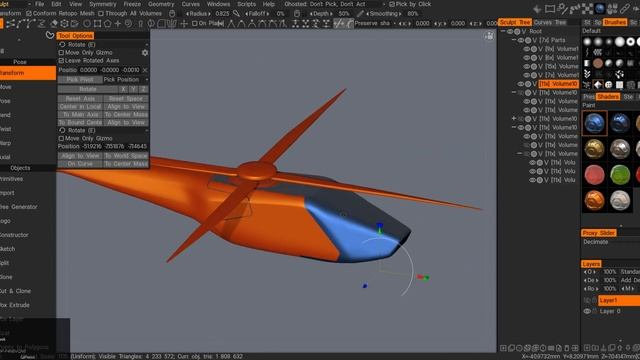Collapse the Root tree node
Screen dimensions: 640x360
pyautogui.click(x=503, y=31)
